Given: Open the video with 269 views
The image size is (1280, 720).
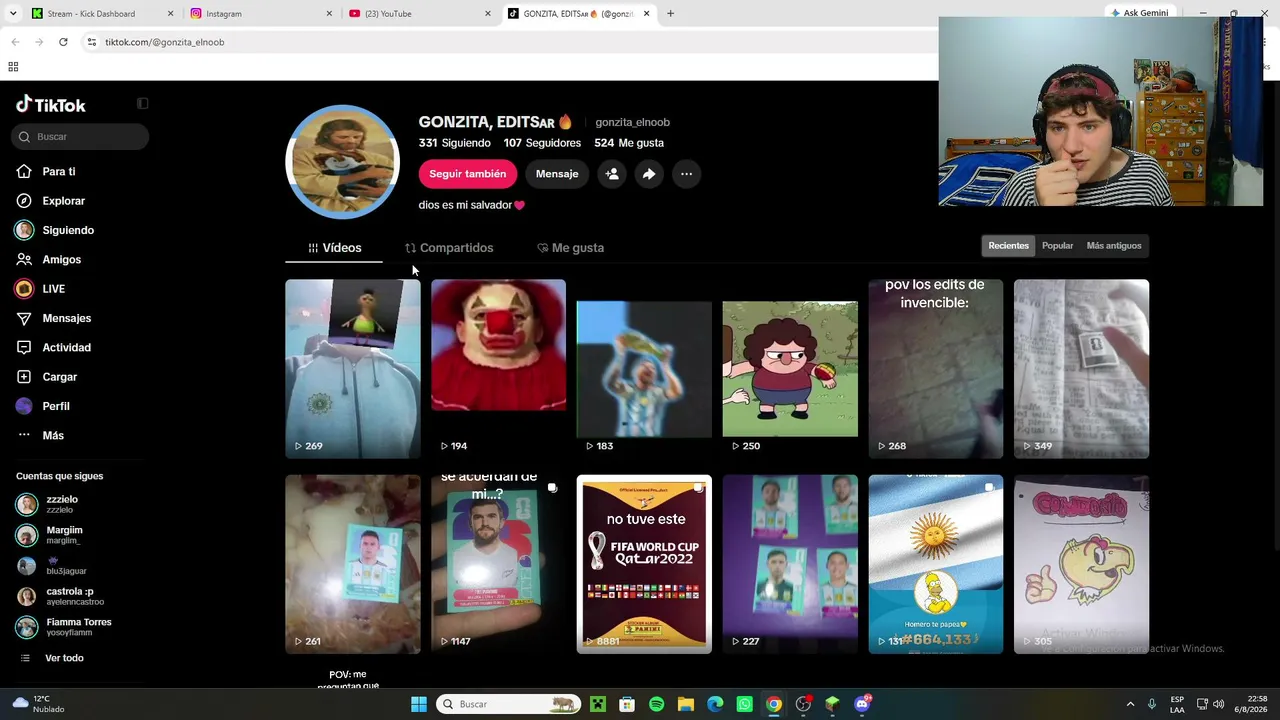Looking at the screenshot, I should tap(353, 369).
